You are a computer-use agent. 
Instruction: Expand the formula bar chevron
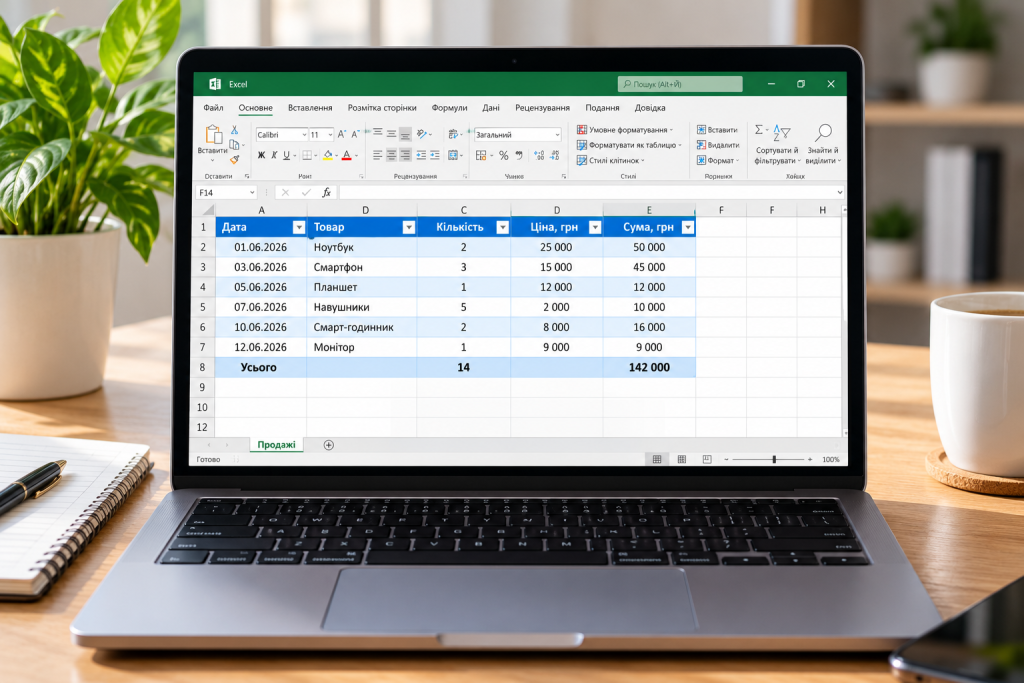point(839,193)
